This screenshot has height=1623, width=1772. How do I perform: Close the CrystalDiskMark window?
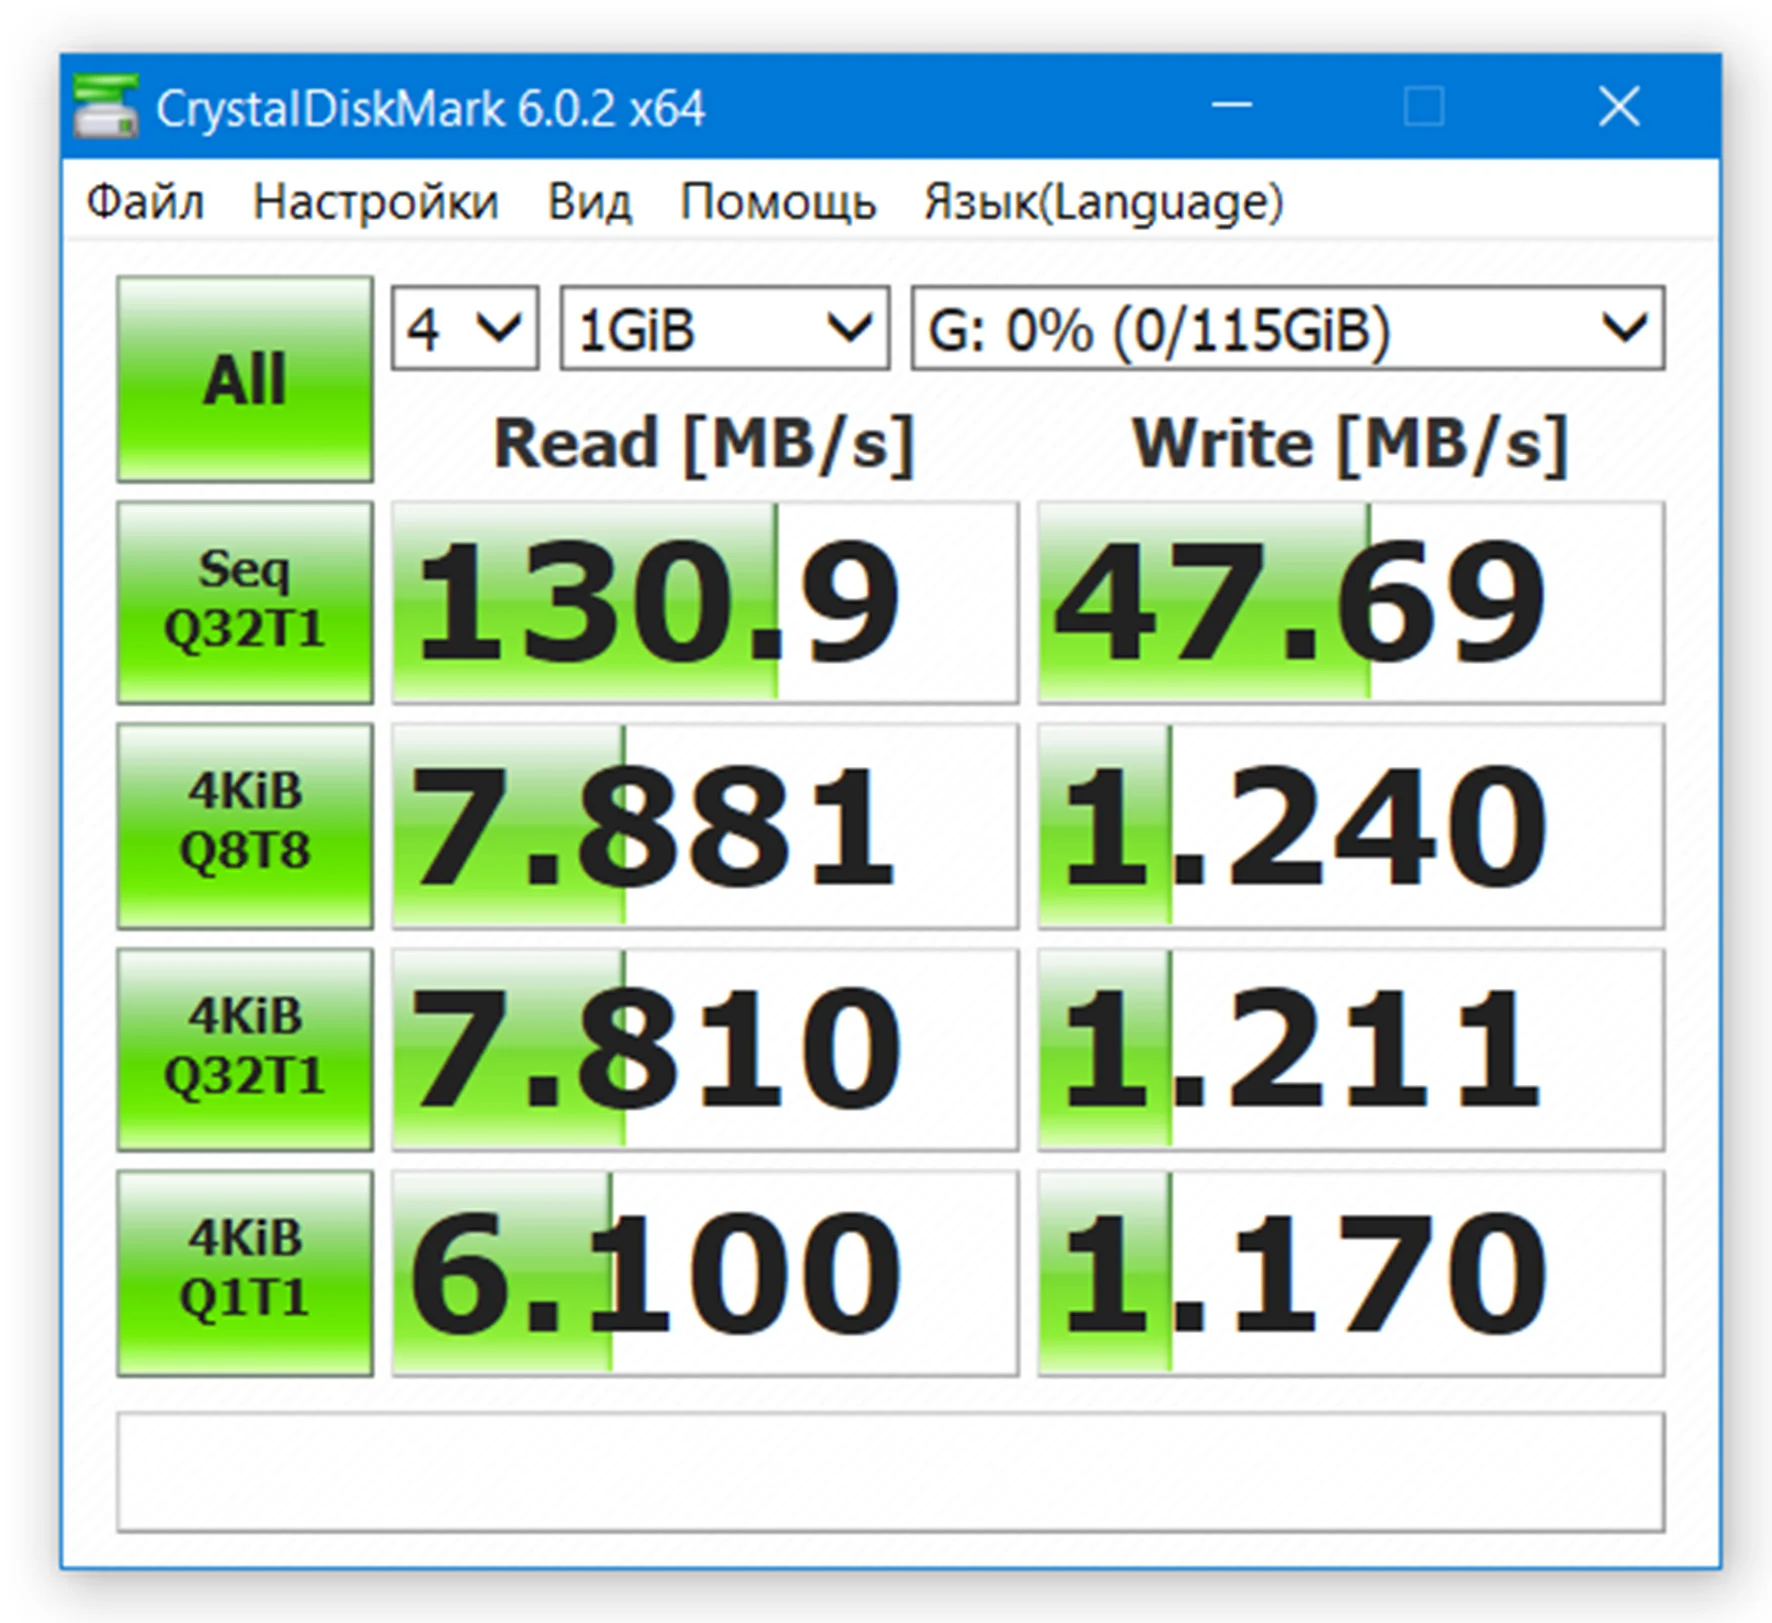(1619, 105)
